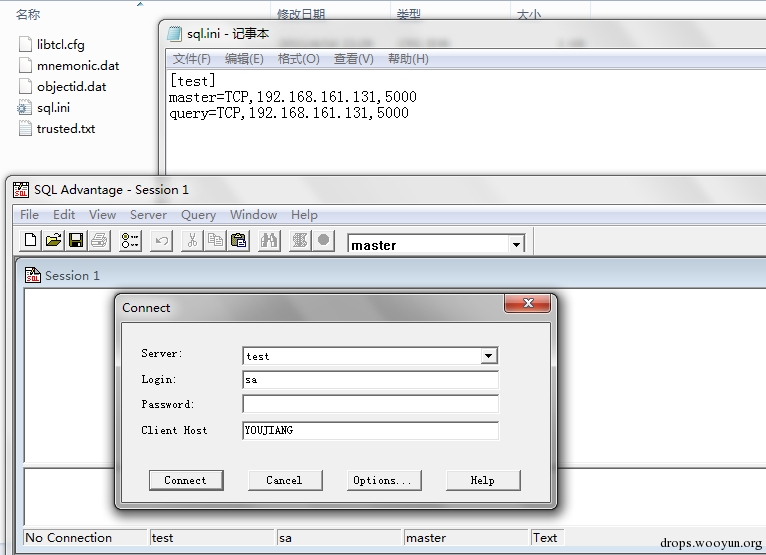The height and width of the screenshot is (555, 766).
Task: Open the Window menu
Action: tap(254, 214)
